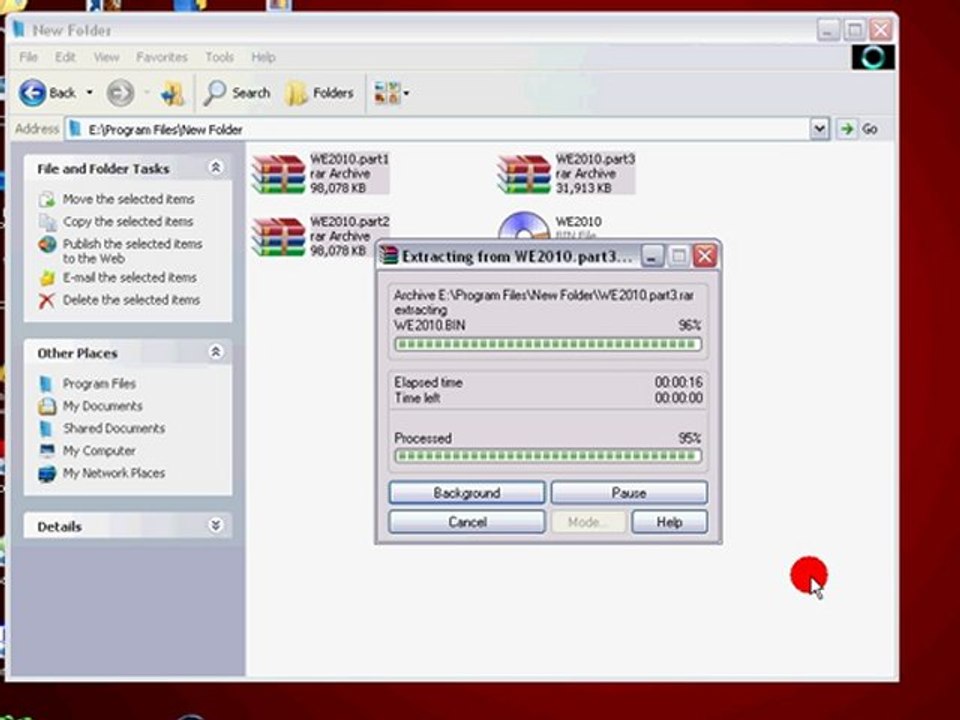Open the File menu
This screenshot has height=720, width=960.
click(28, 58)
